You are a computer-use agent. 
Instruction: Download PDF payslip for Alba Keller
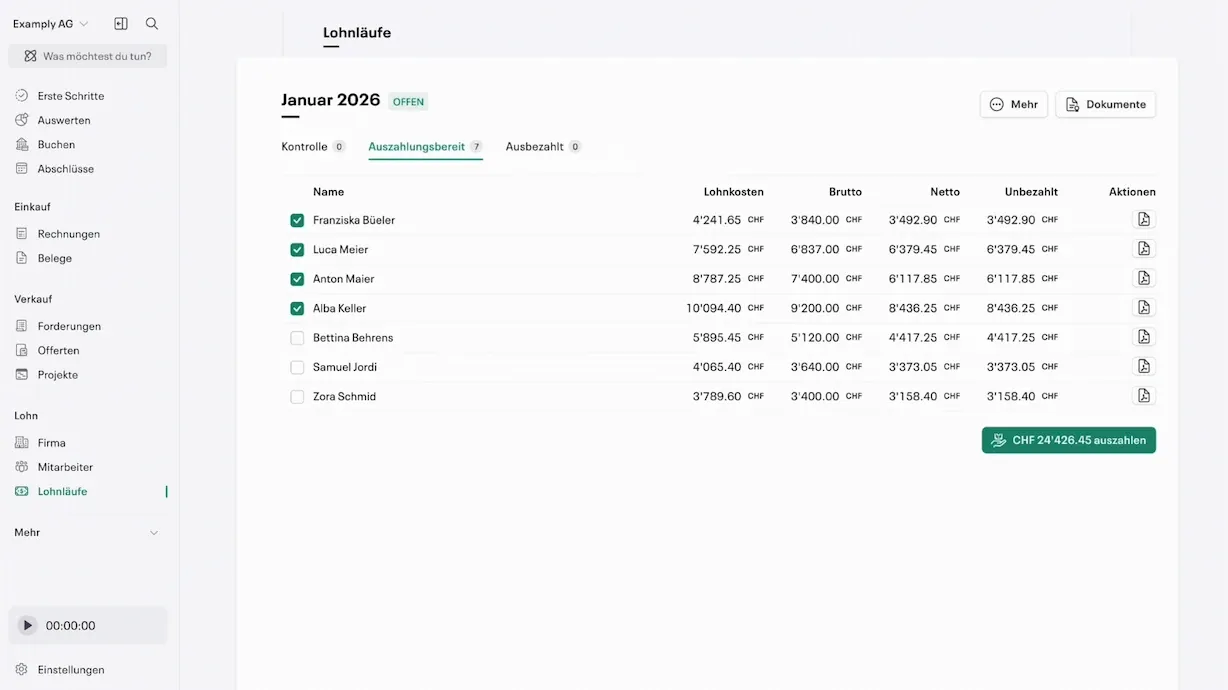coord(1144,308)
